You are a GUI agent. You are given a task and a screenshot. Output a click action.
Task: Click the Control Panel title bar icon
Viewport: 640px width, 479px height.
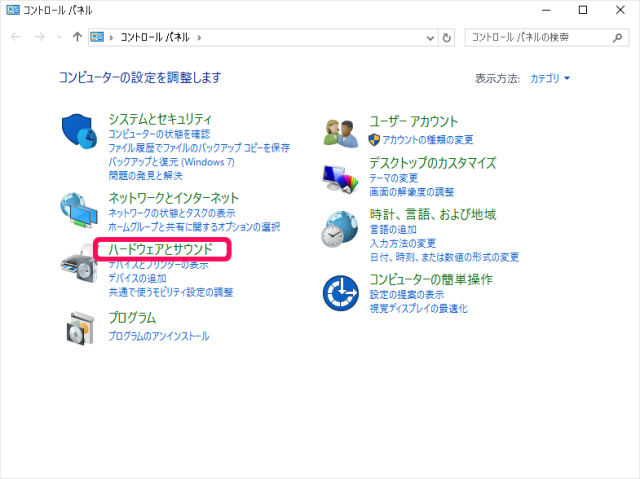click(13, 10)
